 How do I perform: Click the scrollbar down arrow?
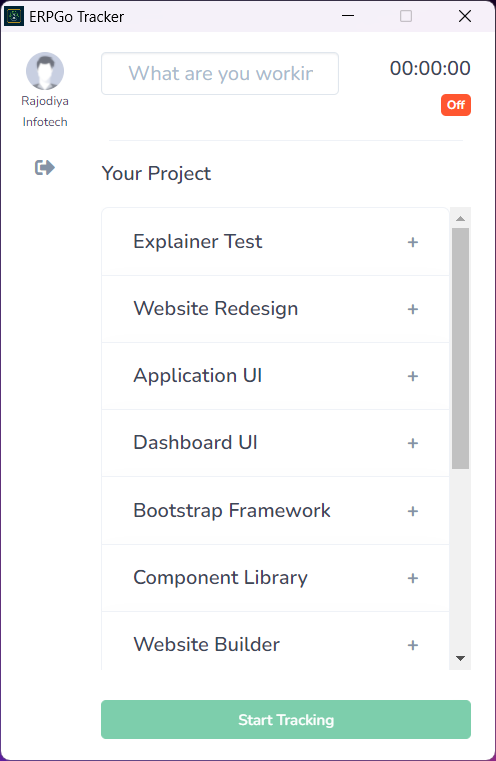point(460,658)
